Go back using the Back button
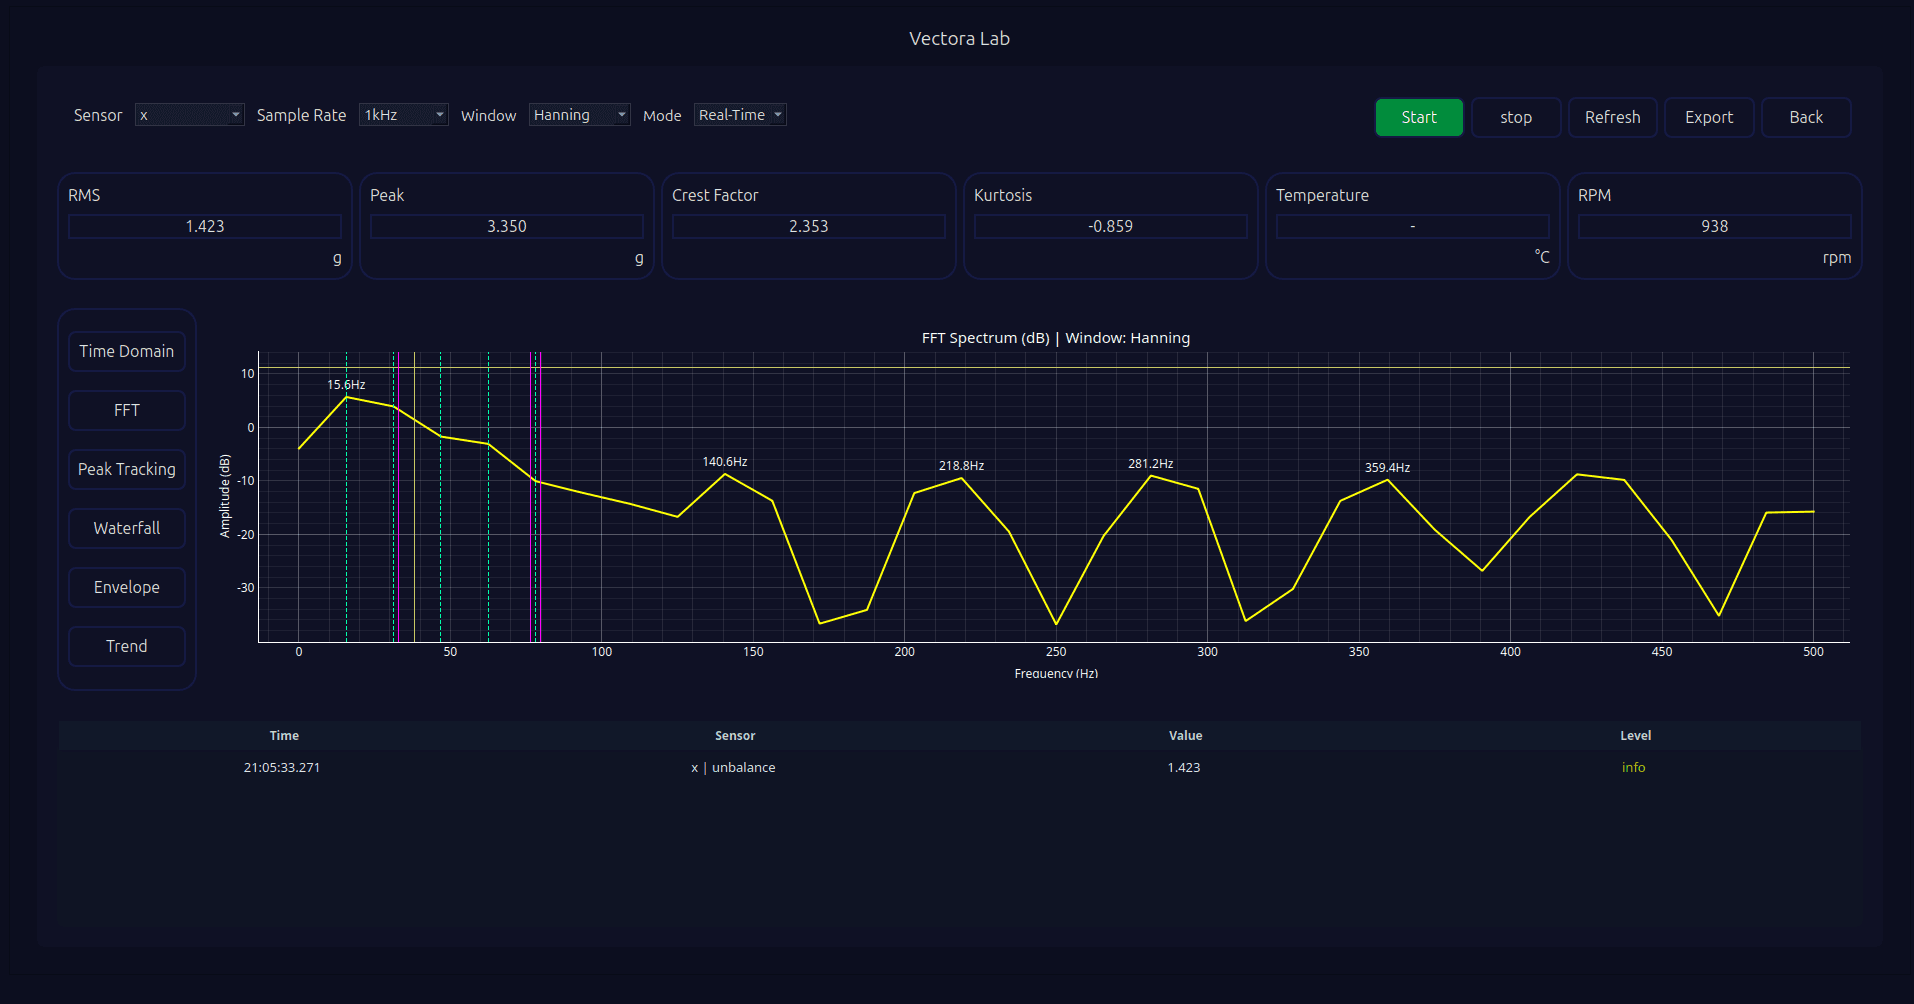Screen dimensions: 1914x1004 click(x=1806, y=117)
